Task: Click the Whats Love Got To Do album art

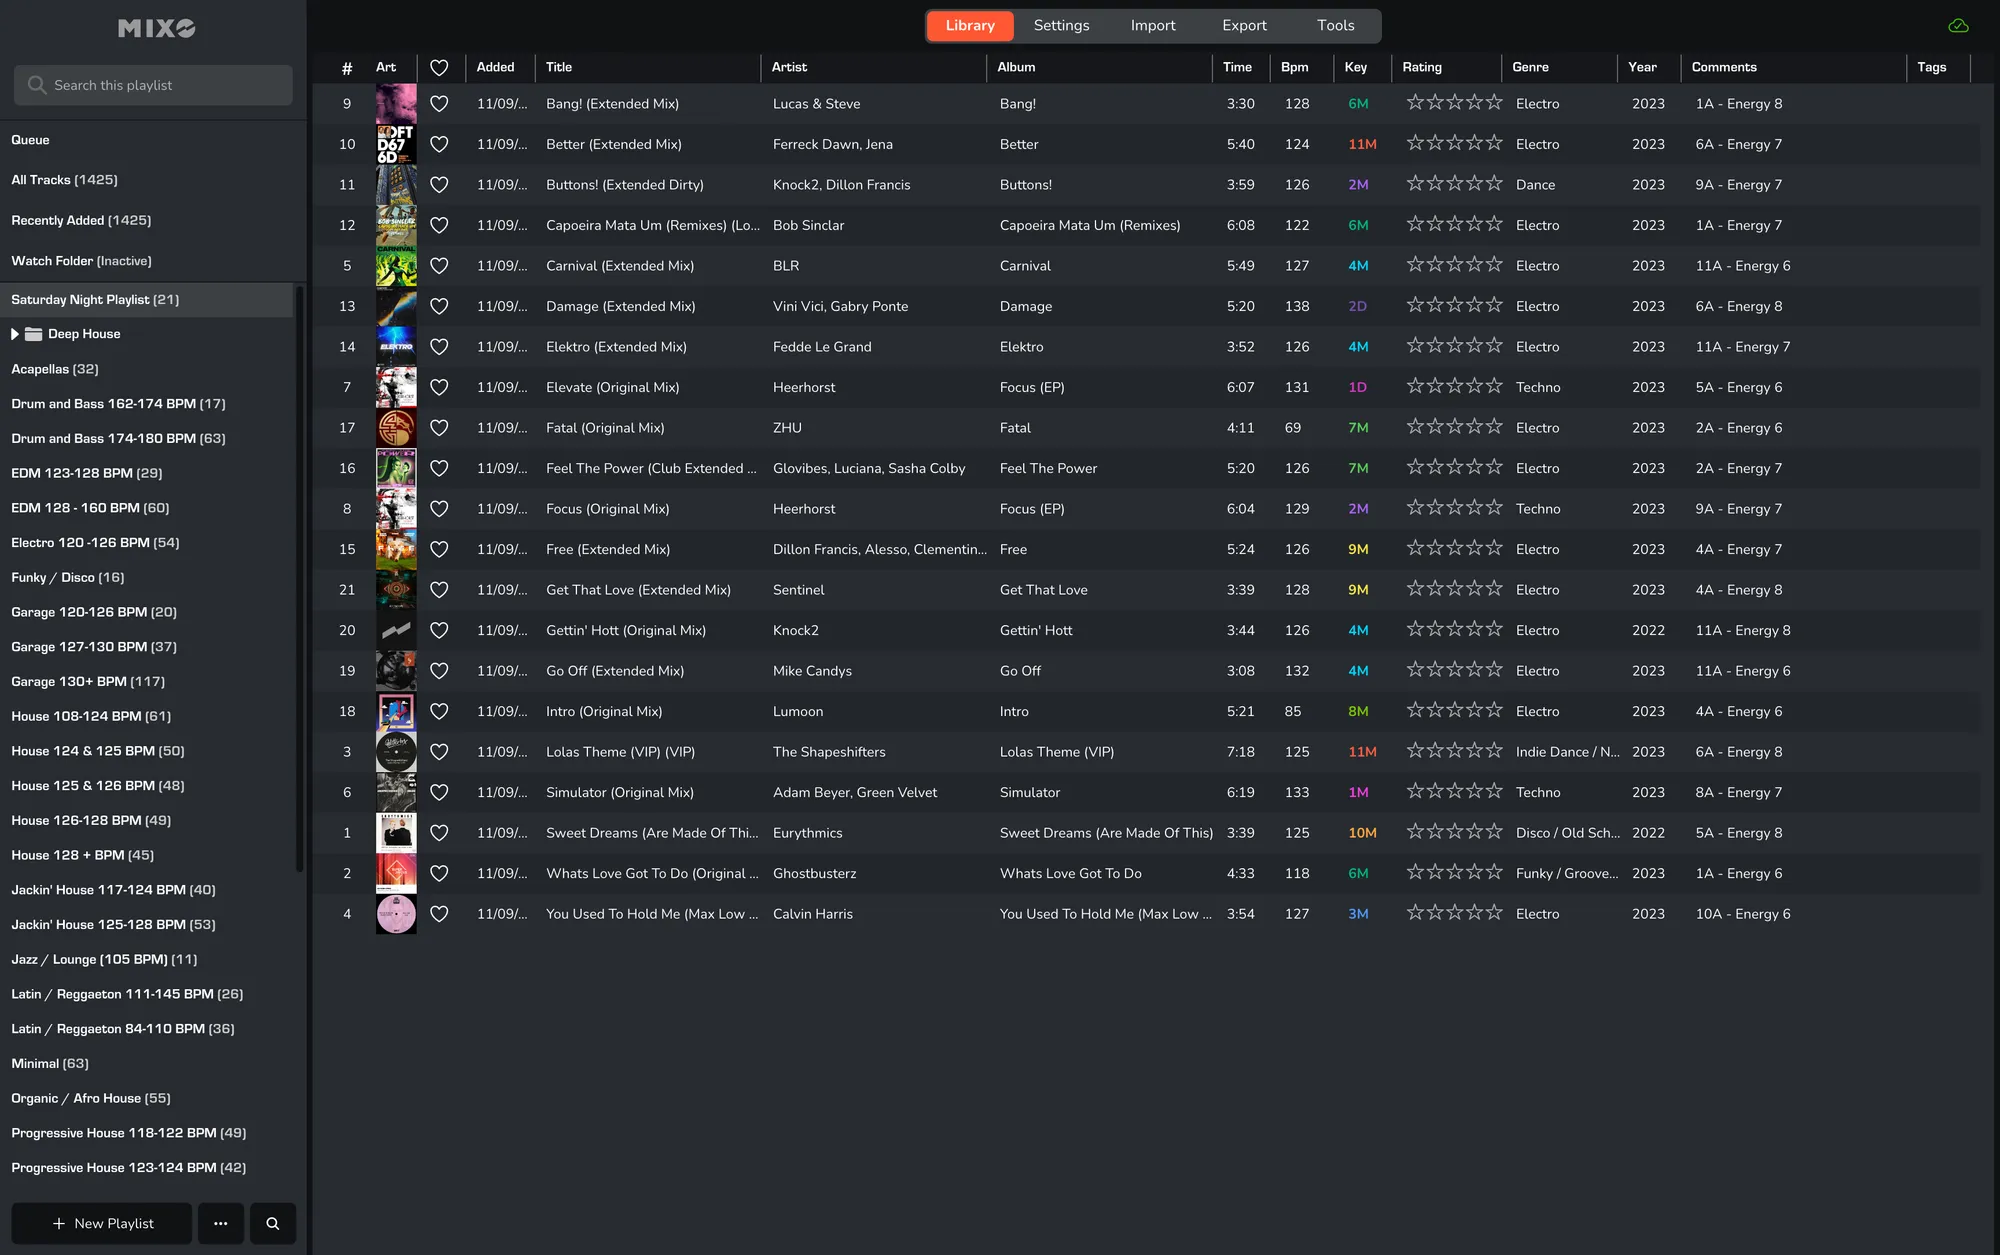Action: click(396, 873)
